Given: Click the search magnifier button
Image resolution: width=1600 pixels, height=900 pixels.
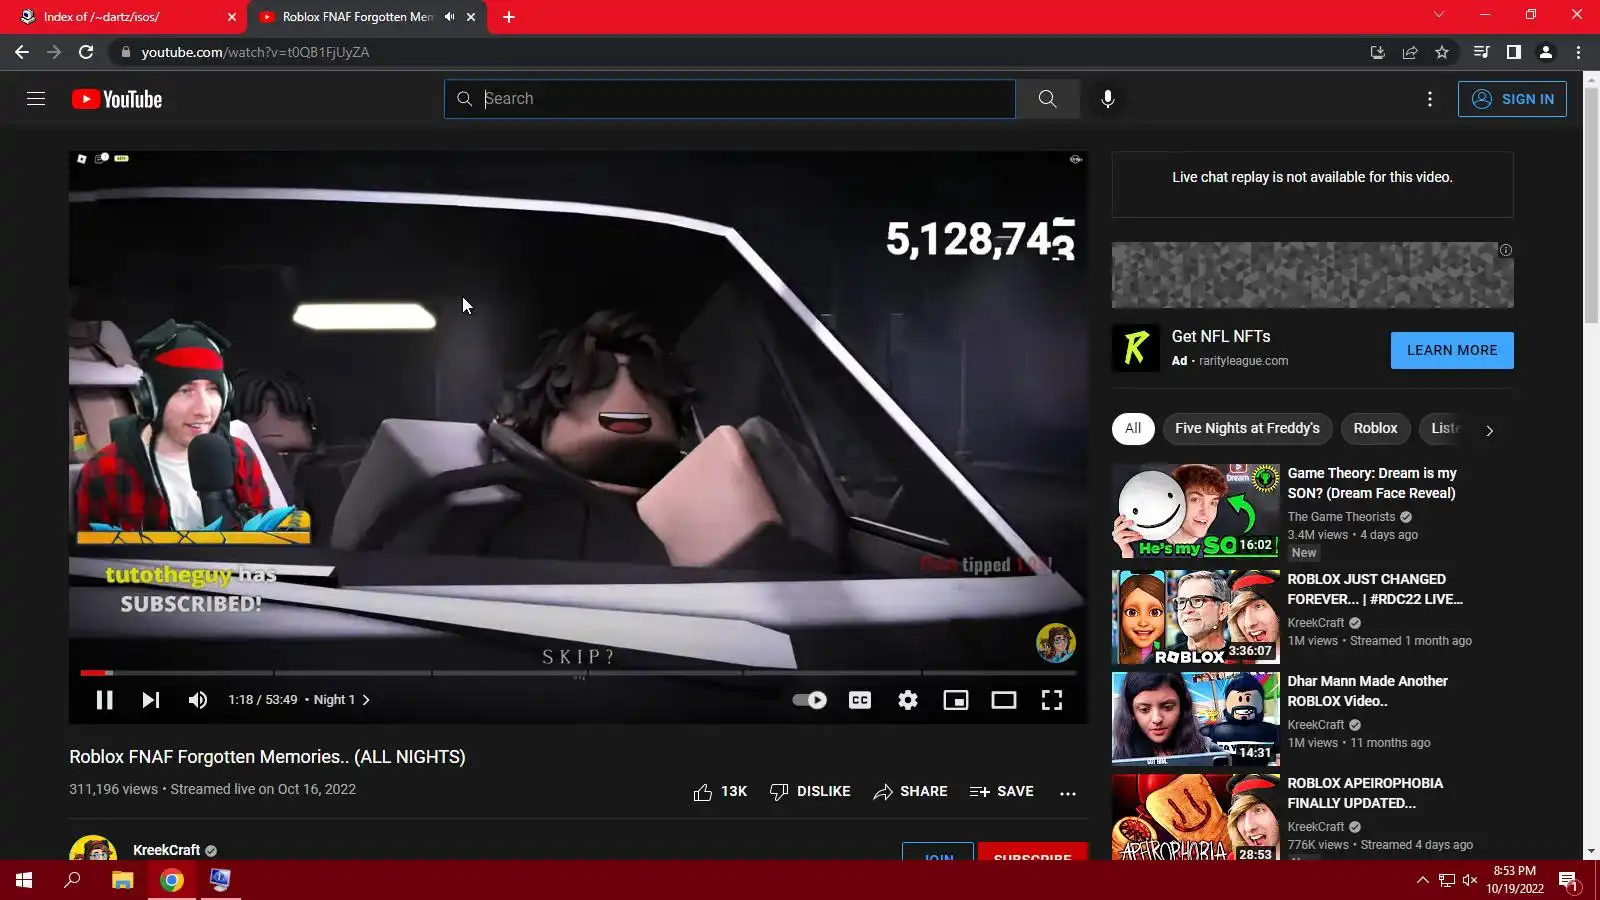Looking at the screenshot, I should coord(1047,99).
